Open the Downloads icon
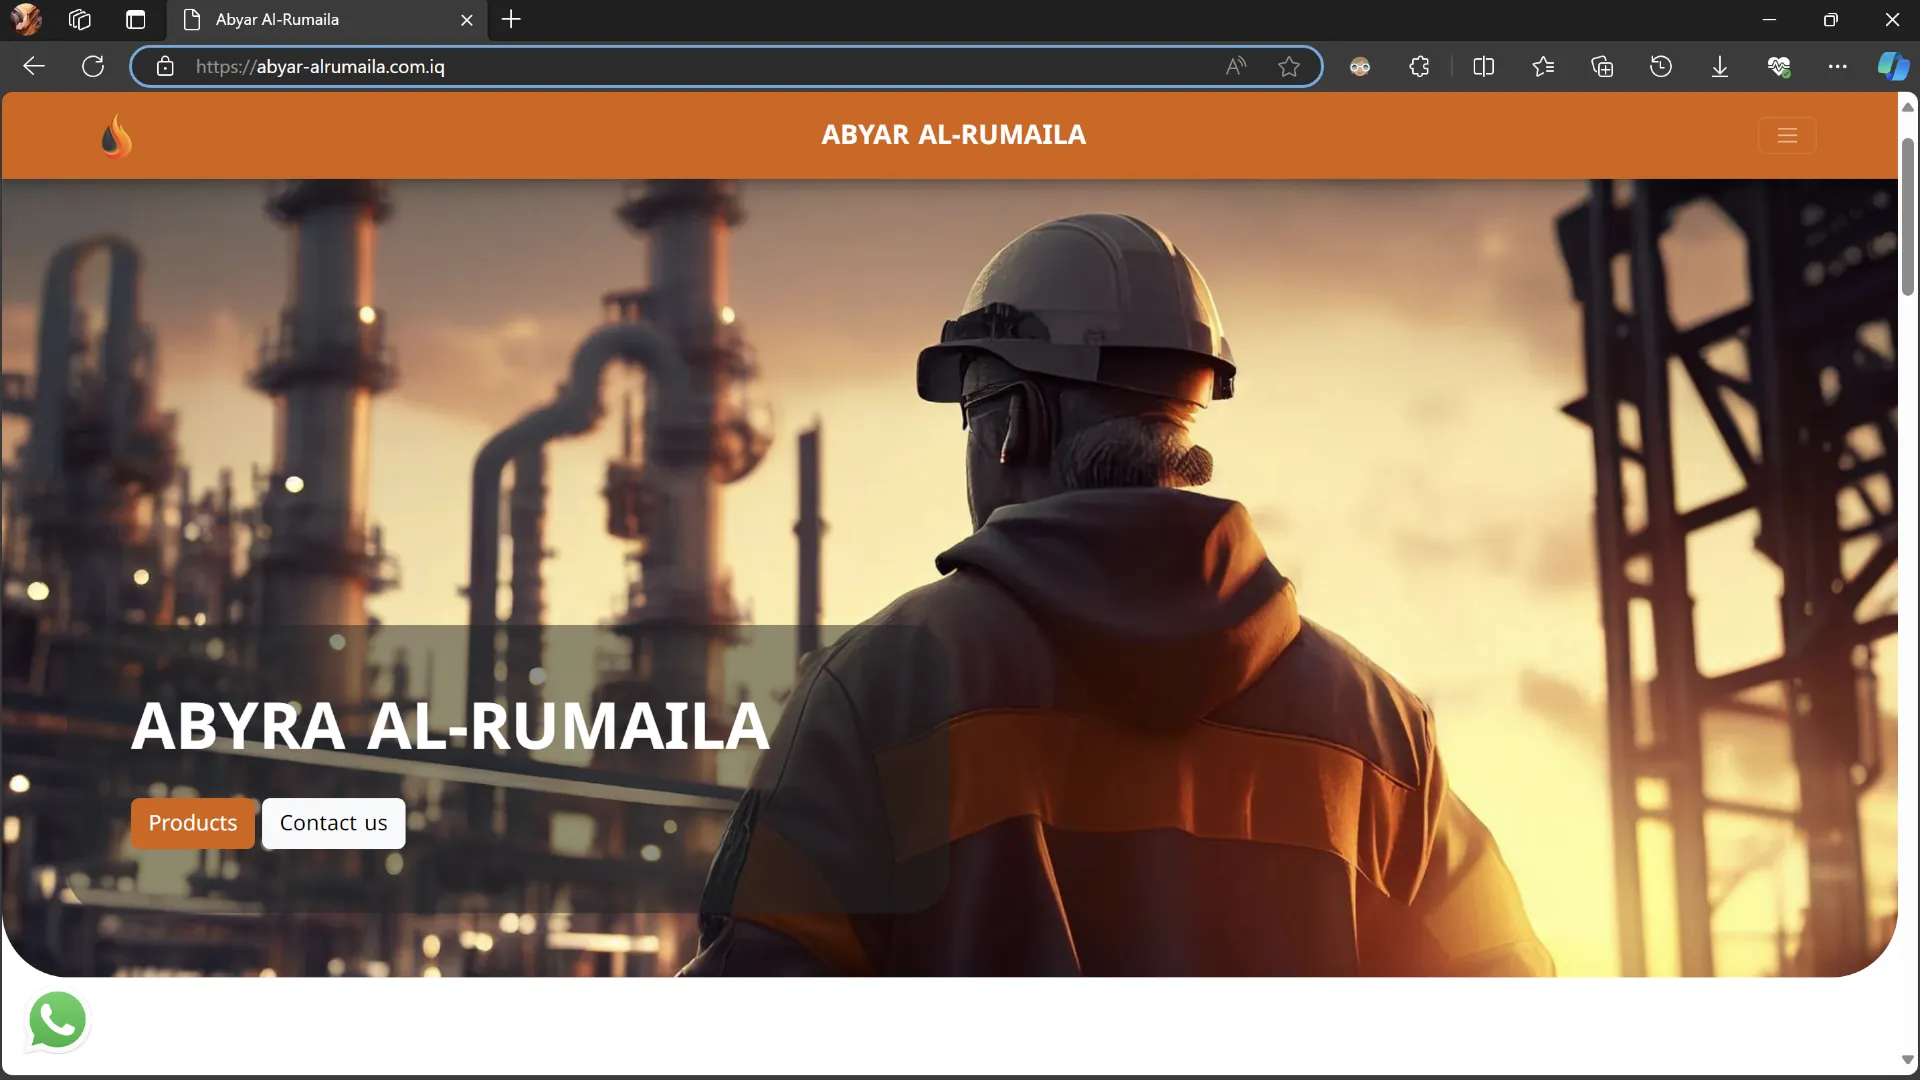1920x1080 pixels. 1720,67
